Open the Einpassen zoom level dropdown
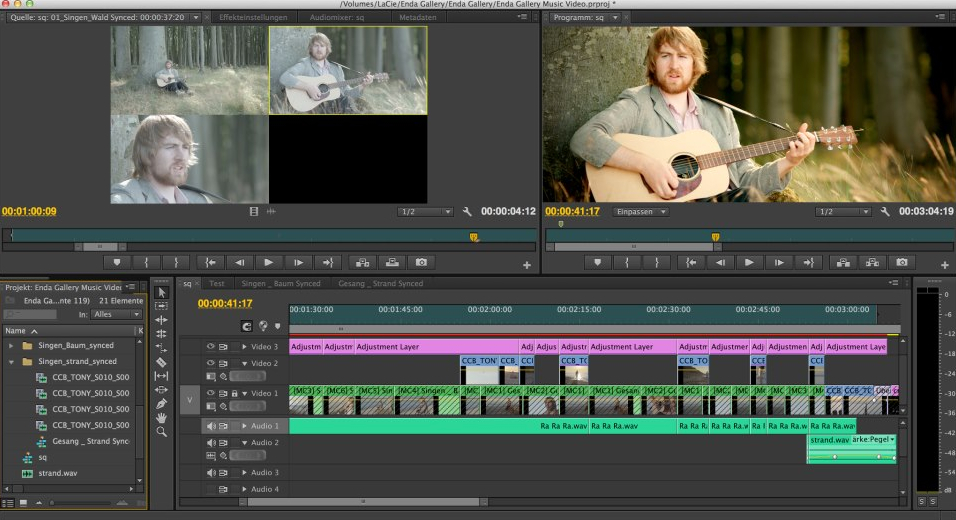The width and height of the screenshot is (956, 520). pos(640,212)
